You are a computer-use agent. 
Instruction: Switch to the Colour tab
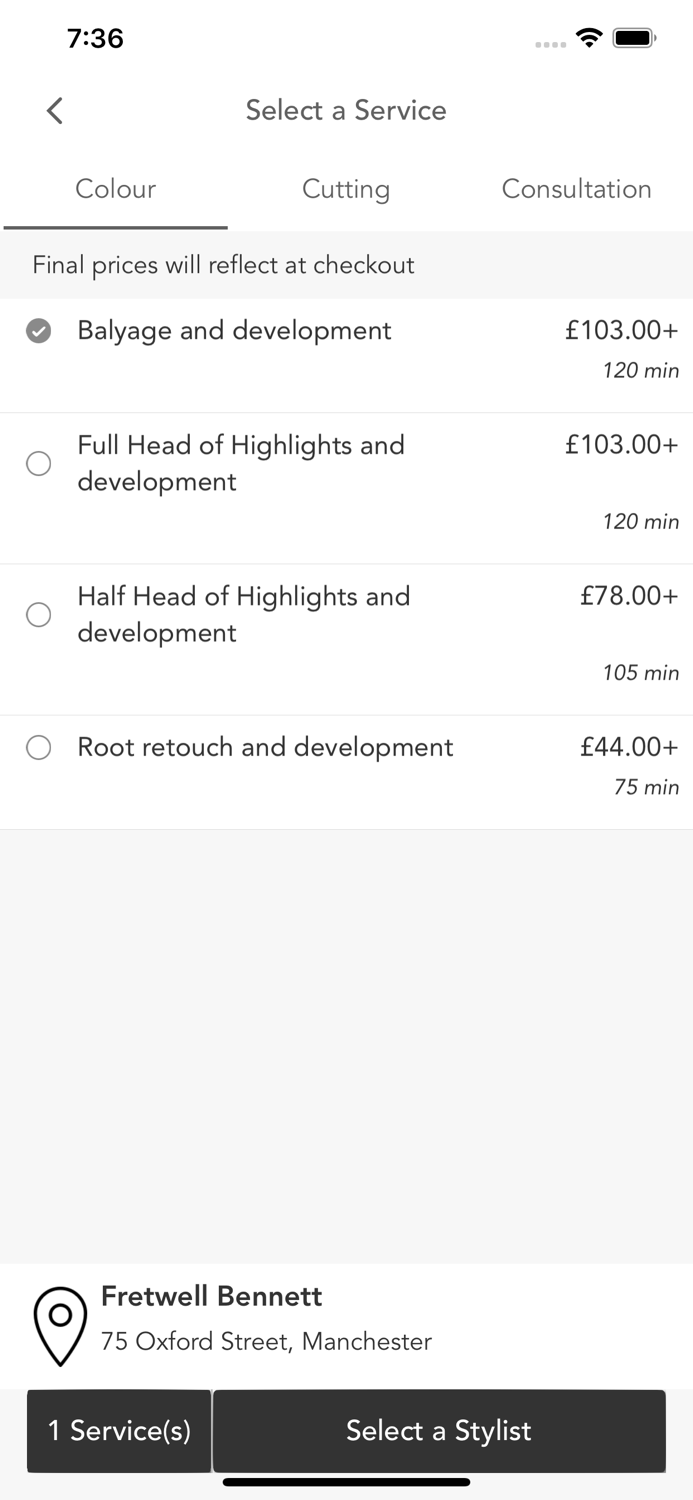(x=116, y=189)
